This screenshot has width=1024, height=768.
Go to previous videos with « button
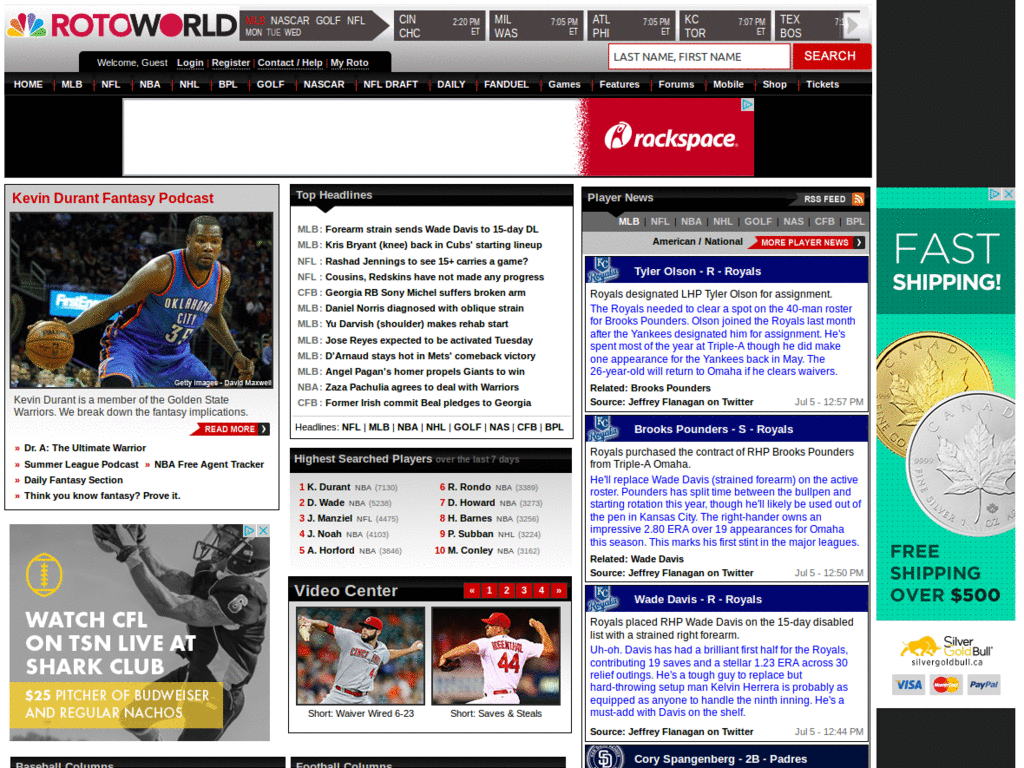click(472, 590)
